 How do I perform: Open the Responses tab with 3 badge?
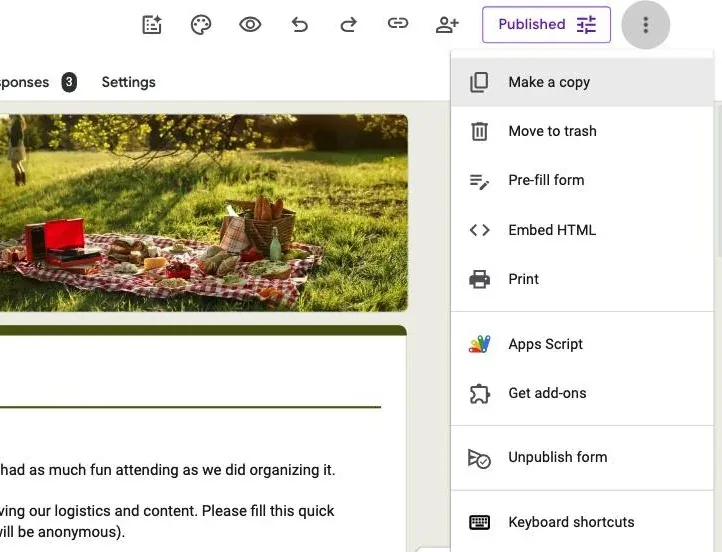[37, 82]
